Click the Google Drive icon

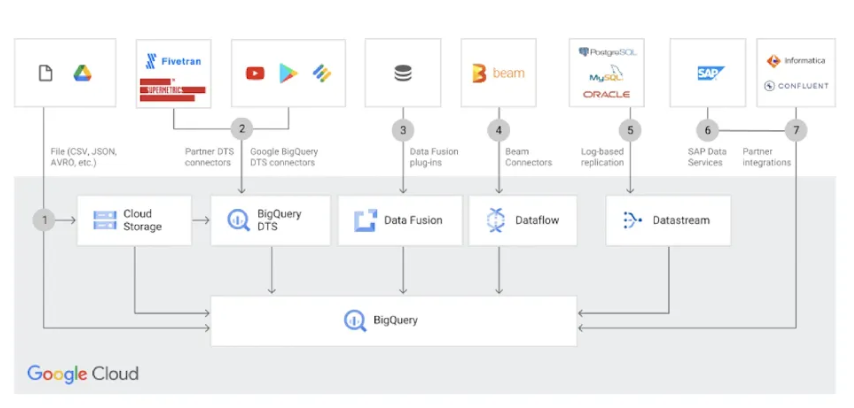(x=82, y=73)
